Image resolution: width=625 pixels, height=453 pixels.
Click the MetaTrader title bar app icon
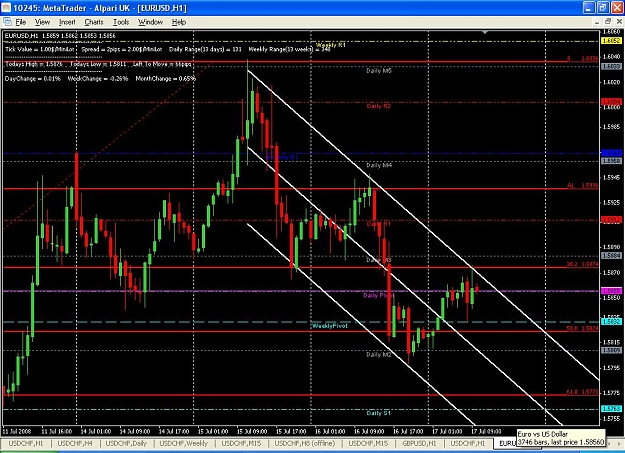coord(6,8)
